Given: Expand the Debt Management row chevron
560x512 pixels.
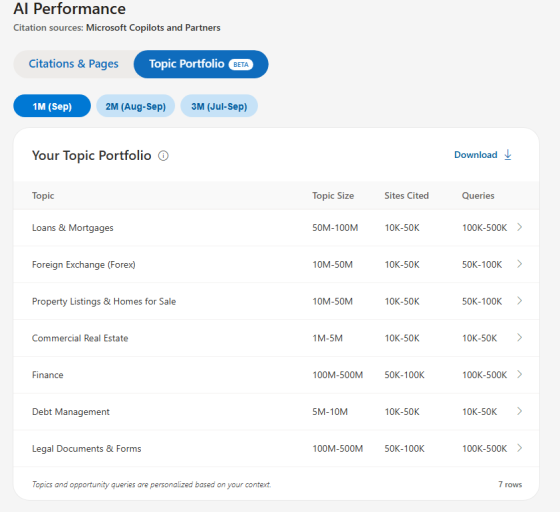Looking at the screenshot, I should (x=520, y=411).
